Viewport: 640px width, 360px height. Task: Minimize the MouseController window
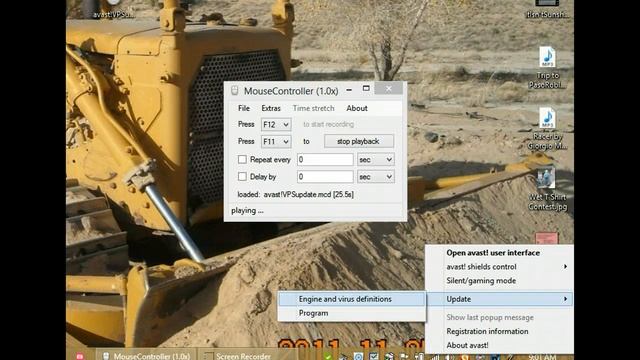[x=349, y=89]
